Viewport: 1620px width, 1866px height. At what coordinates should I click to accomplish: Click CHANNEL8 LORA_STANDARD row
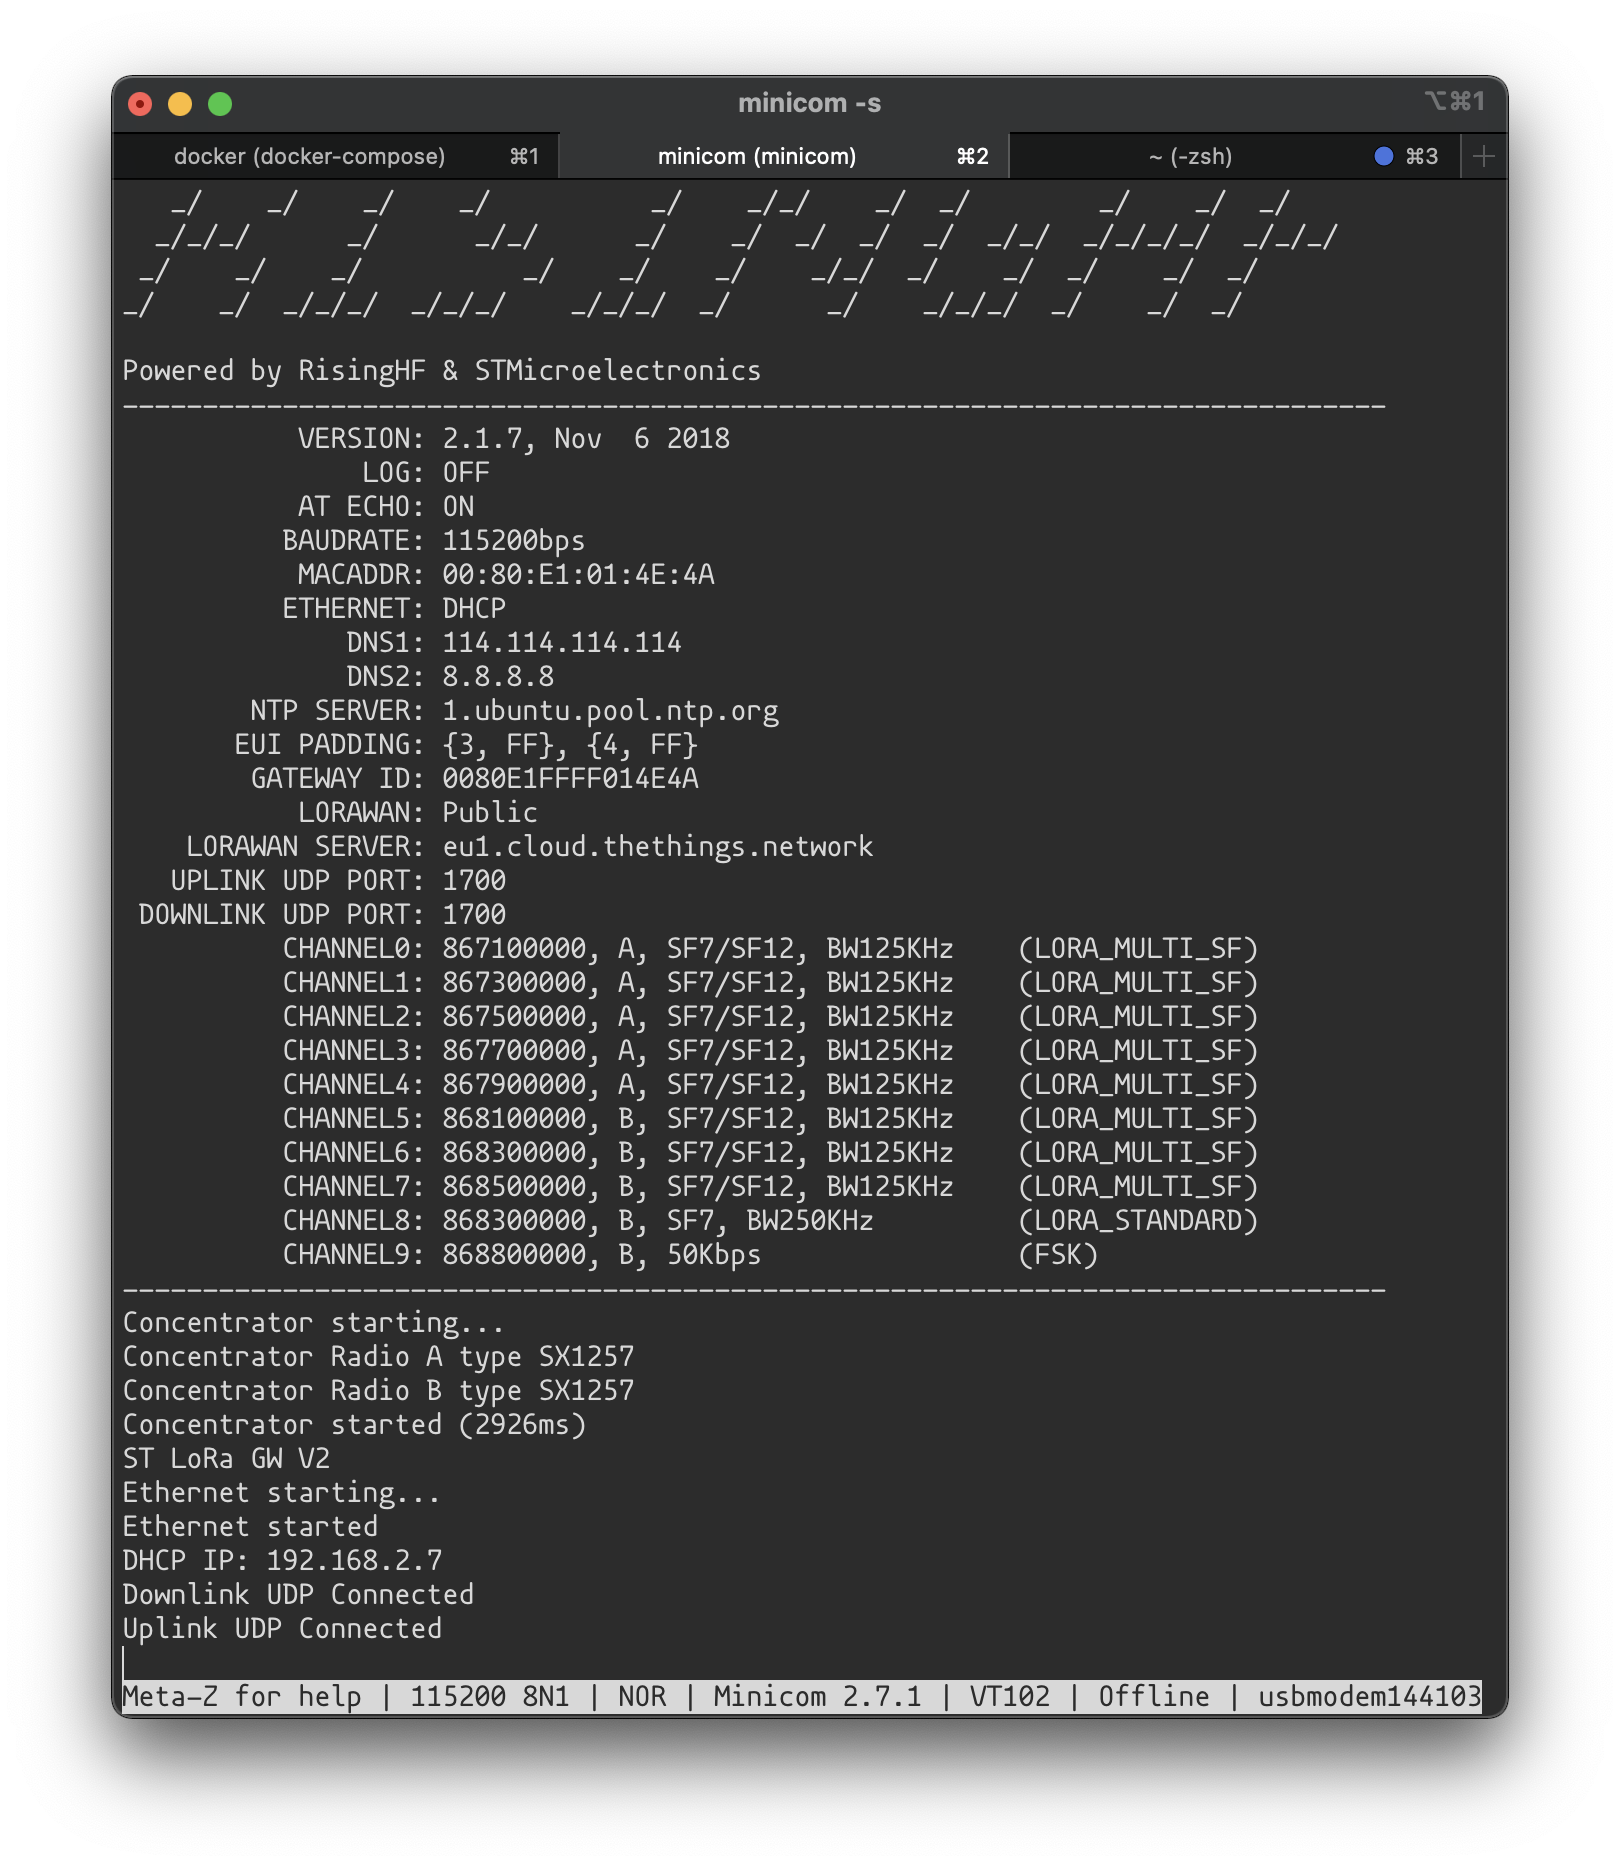click(x=770, y=1221)
